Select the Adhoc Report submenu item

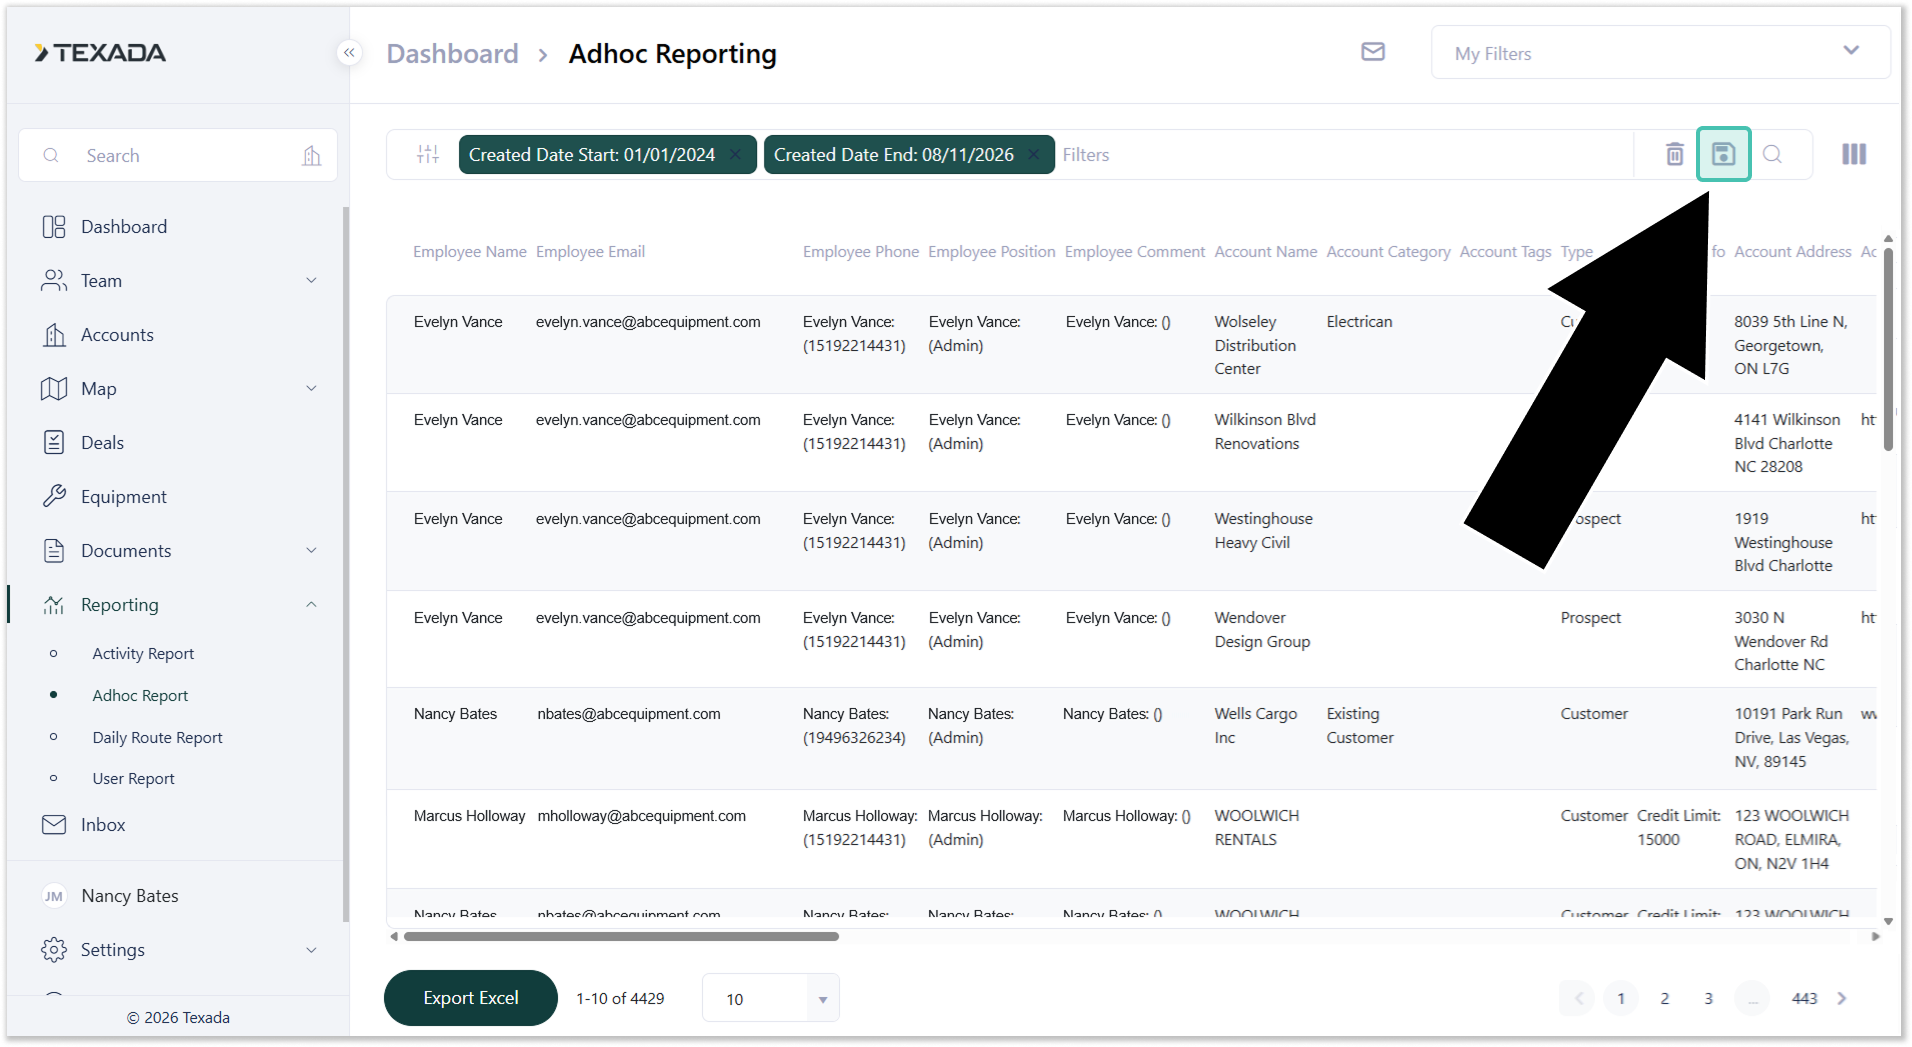point(140,696)
